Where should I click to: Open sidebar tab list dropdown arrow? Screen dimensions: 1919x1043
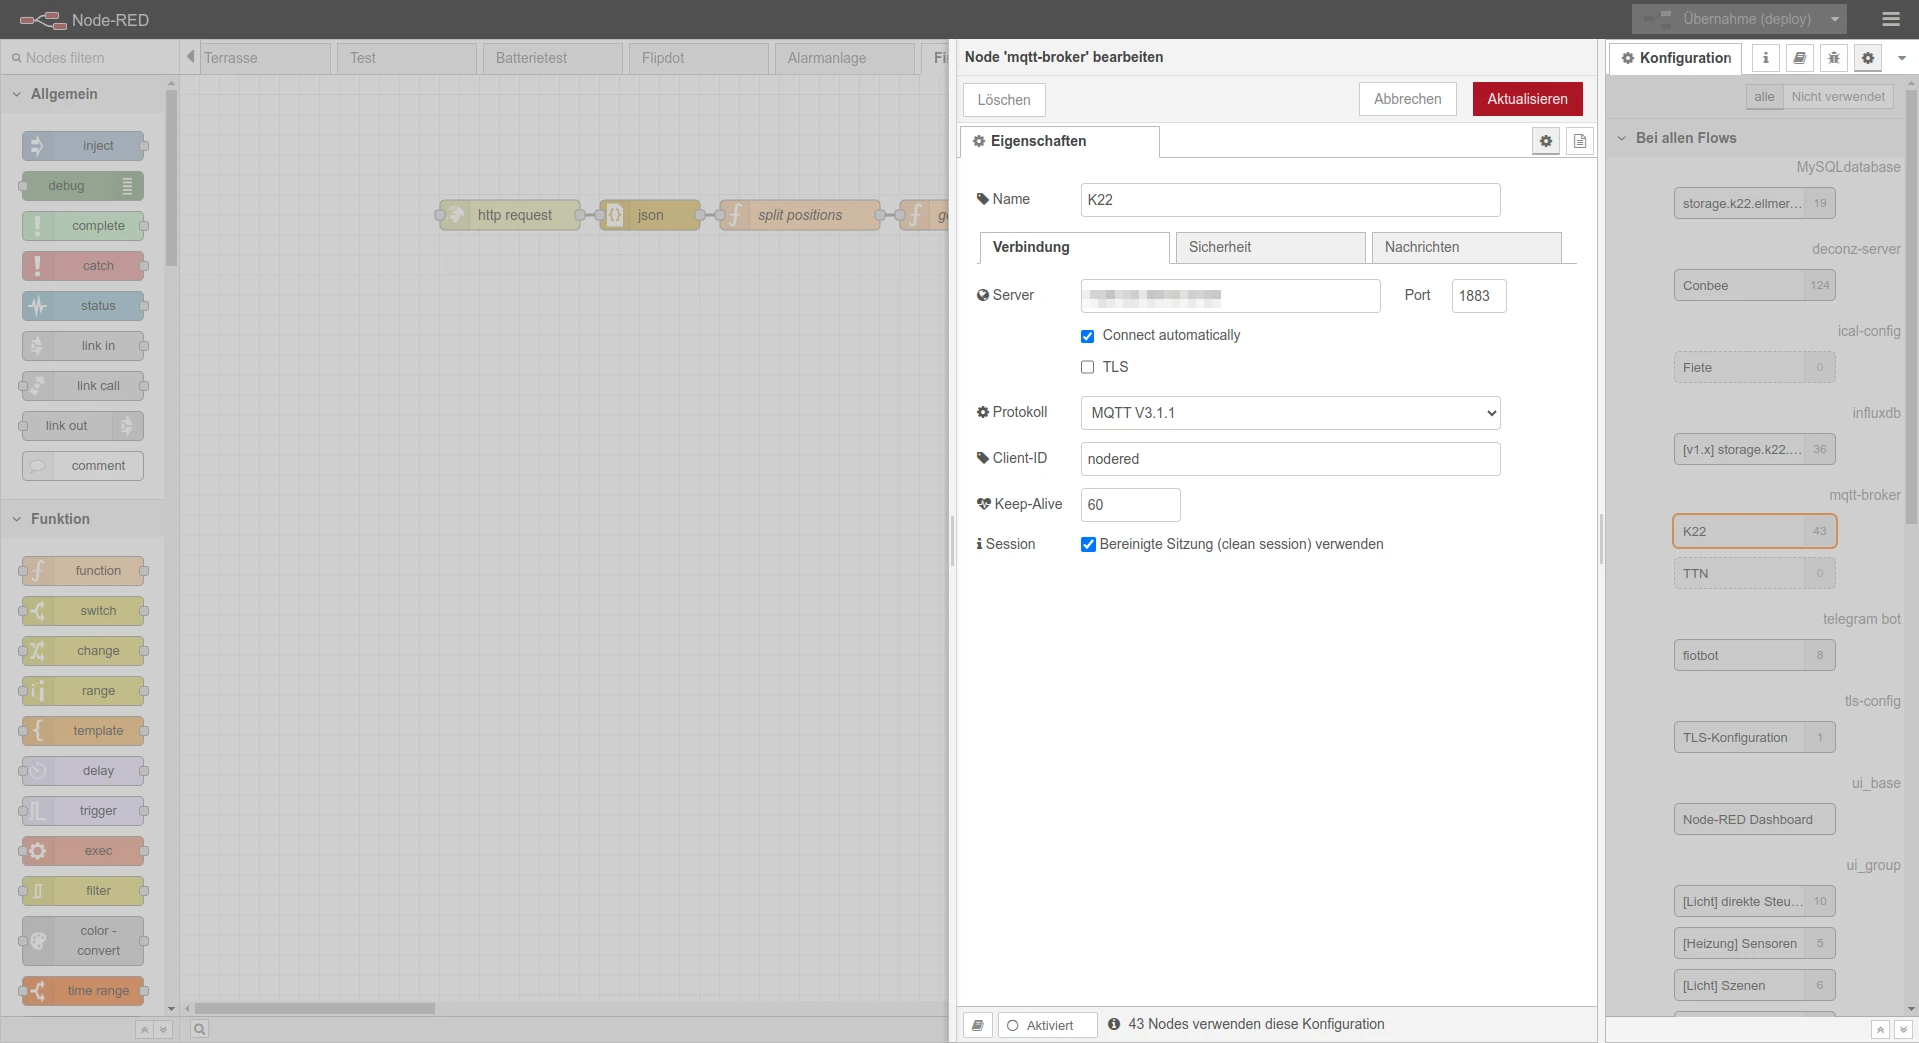point(1902,58)
